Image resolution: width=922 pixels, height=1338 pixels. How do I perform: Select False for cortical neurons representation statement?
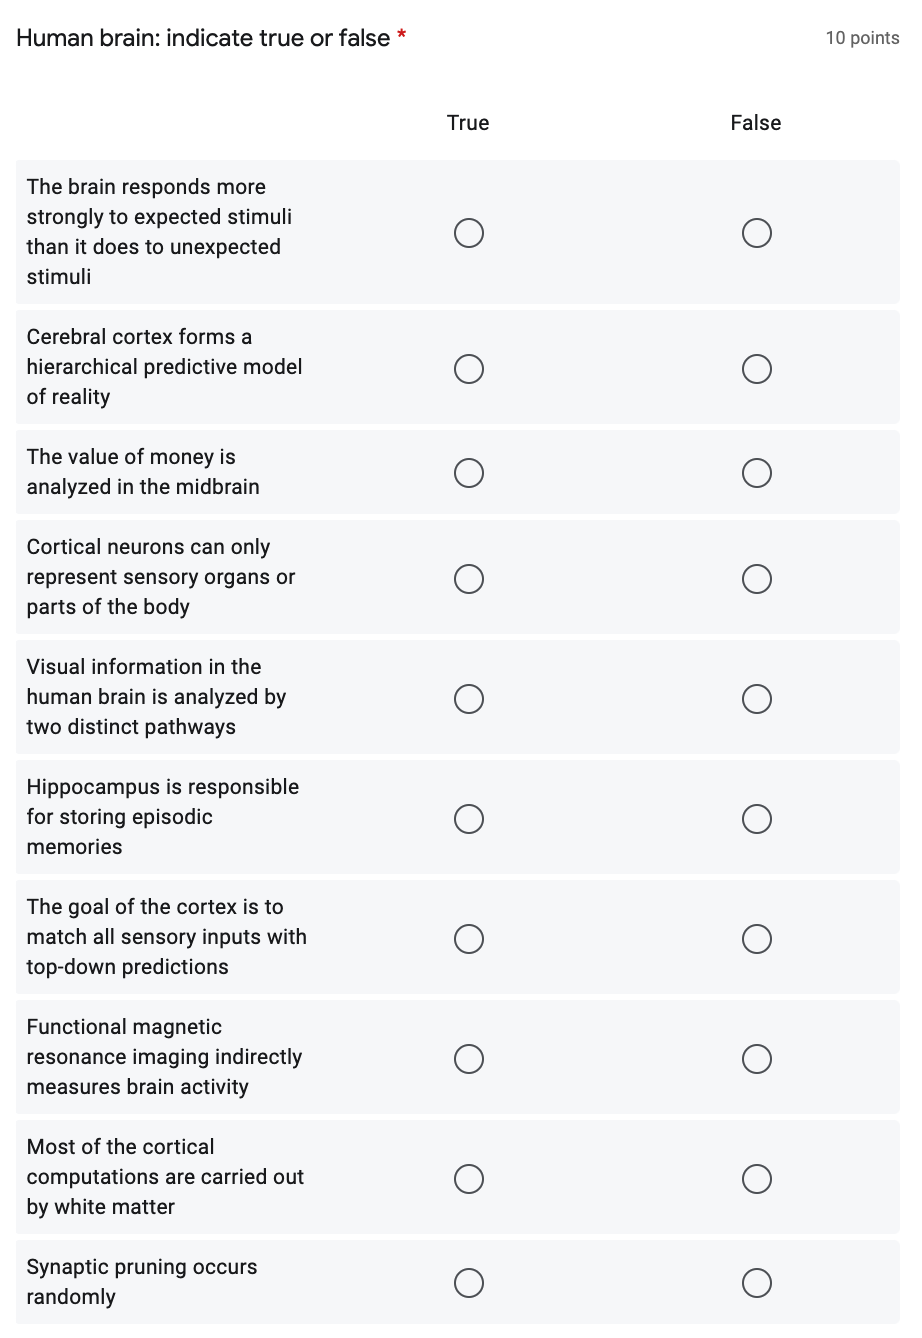(x=756, y=578)
